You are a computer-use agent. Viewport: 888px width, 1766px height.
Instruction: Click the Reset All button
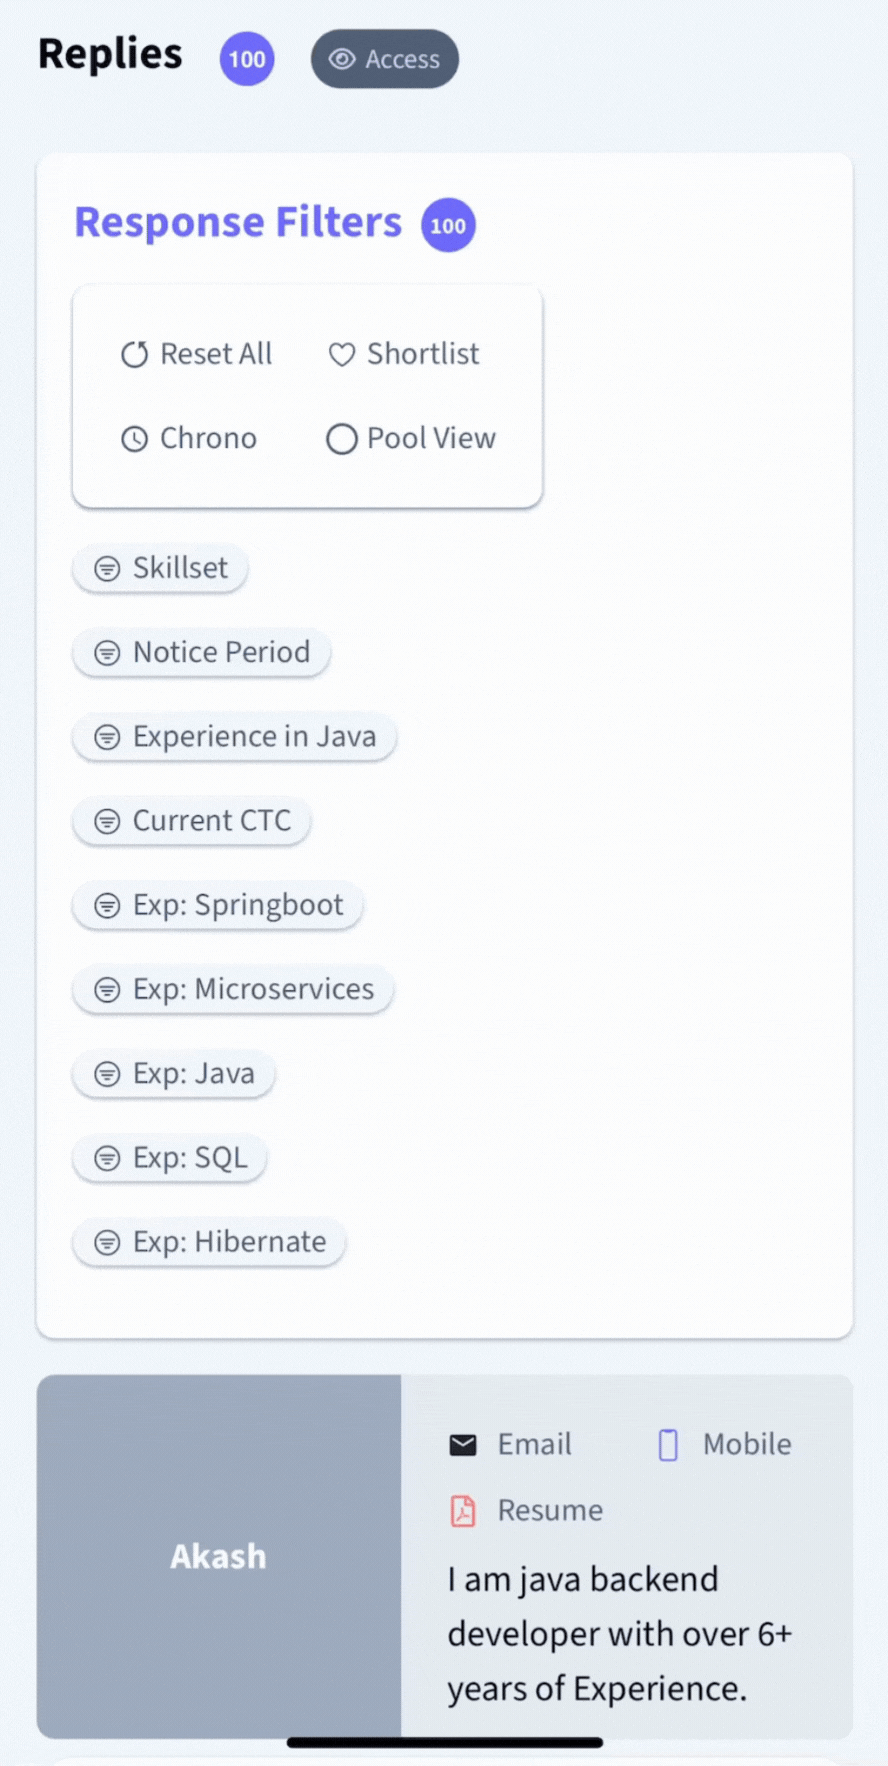point(196,354)
